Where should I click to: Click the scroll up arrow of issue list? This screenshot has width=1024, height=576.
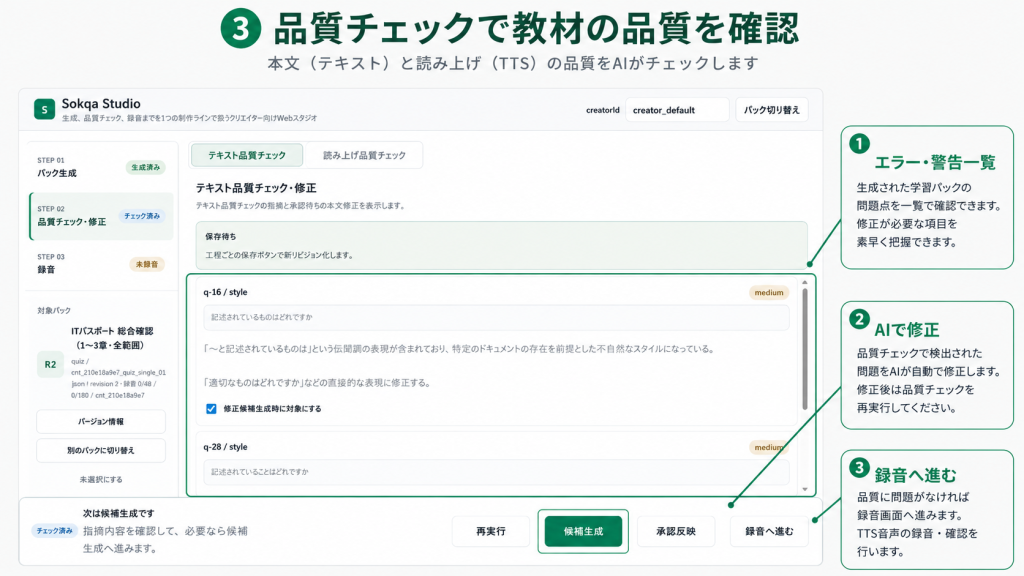805,283
